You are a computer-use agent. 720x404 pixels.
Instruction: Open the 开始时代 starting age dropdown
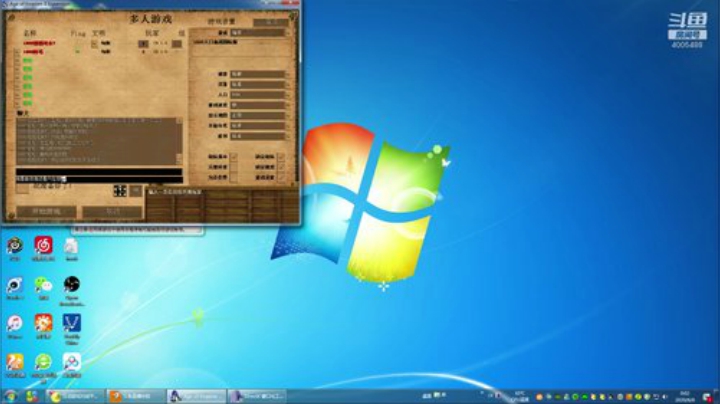click(260, 125)
